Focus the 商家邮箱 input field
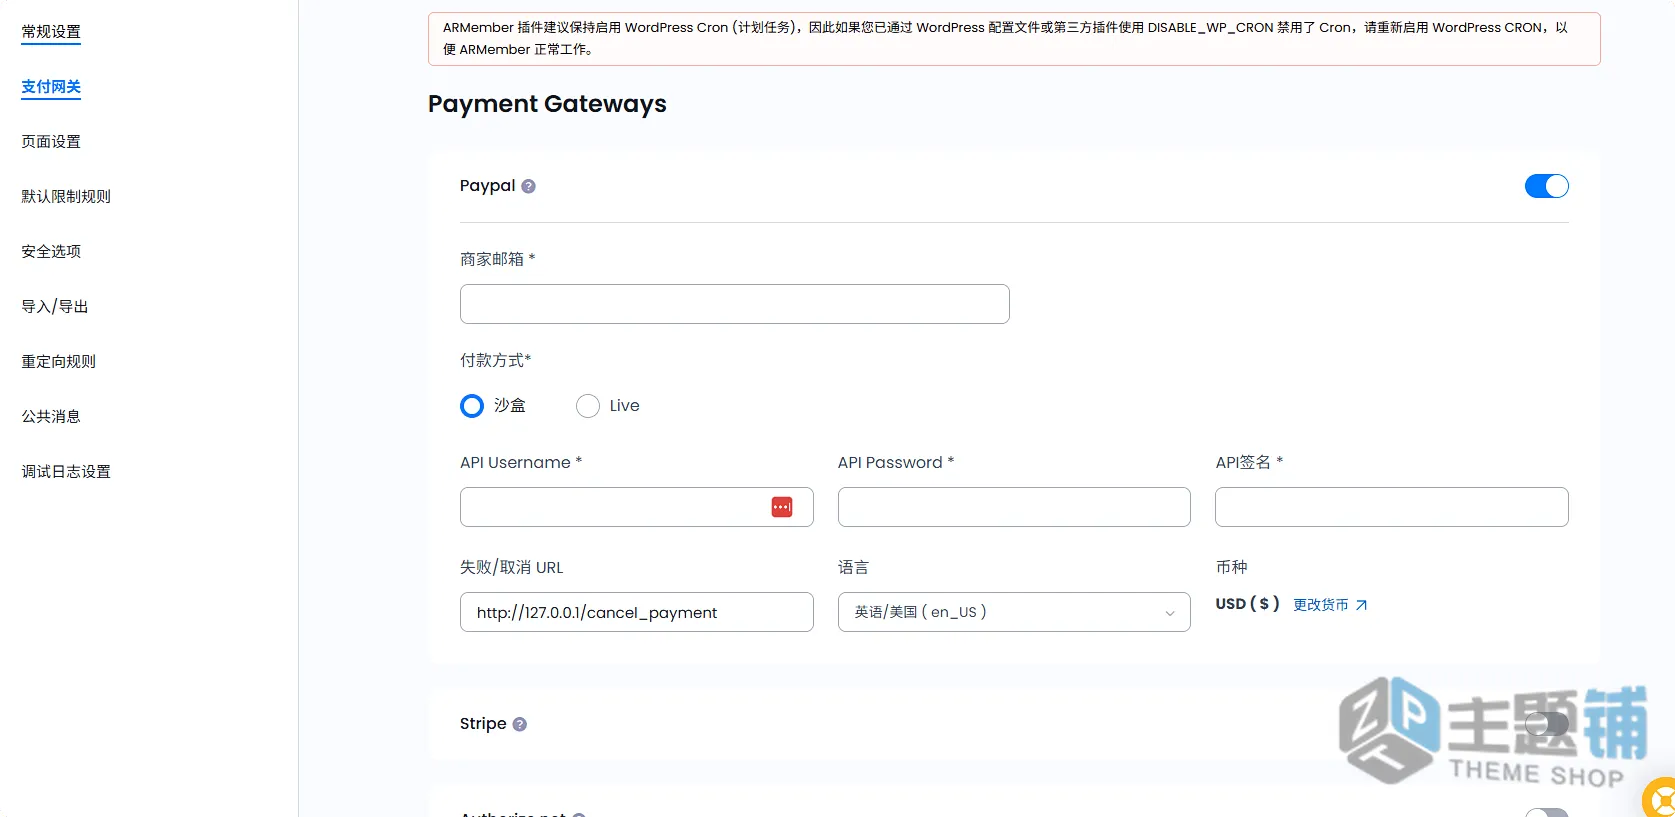The height and width of the screenshot is (817, 1675). tap(735, 304)
